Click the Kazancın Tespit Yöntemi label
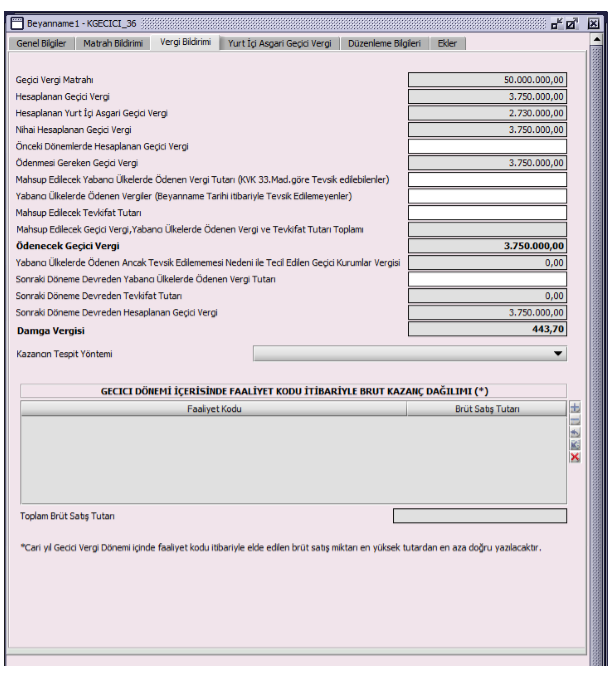Image resolution: width=612 pixels, height=674 pixels. (x=64, y=354)
